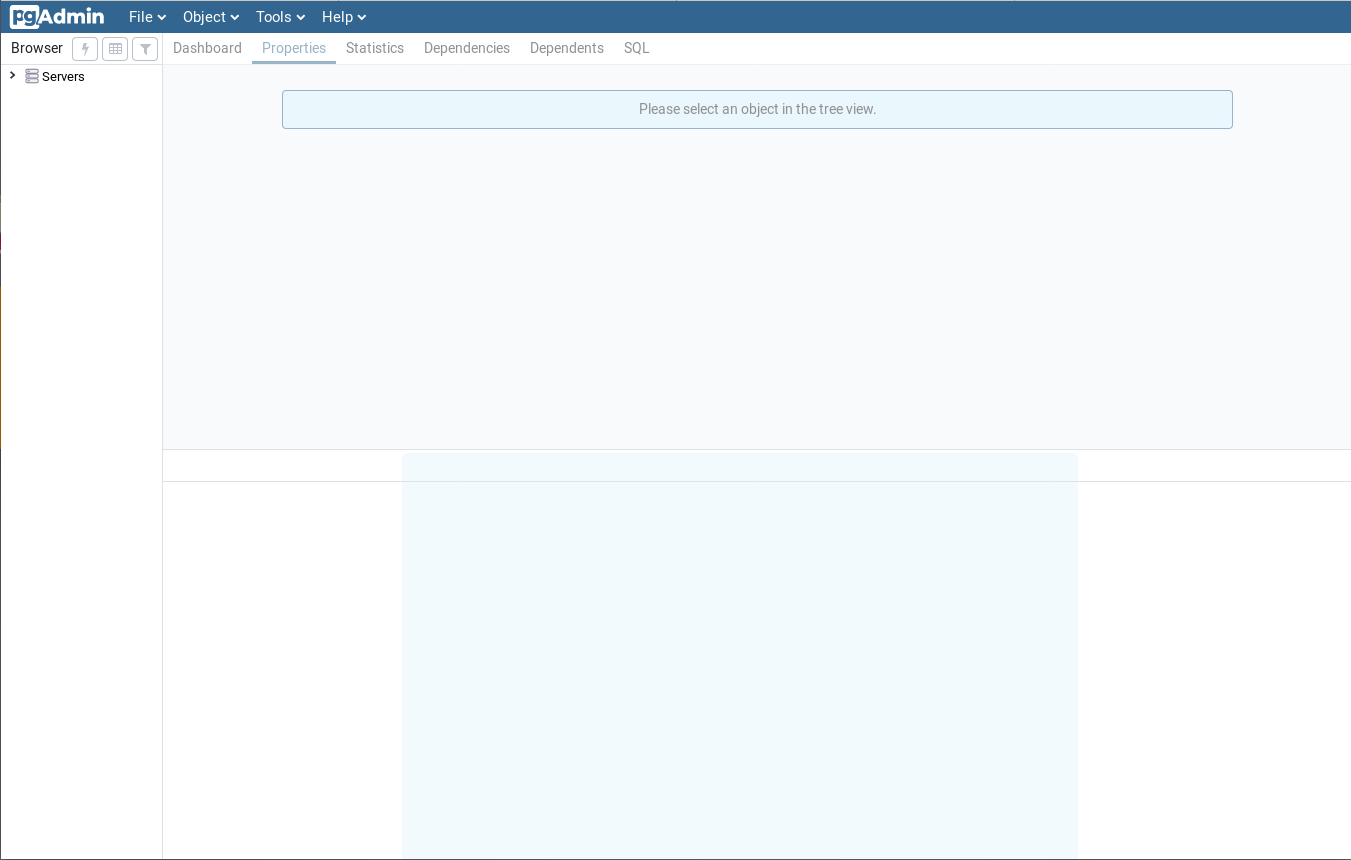1351x860 pixels.
Task: Open the Filtered Rows funnel icon
Action: click(x=144, y=48)
